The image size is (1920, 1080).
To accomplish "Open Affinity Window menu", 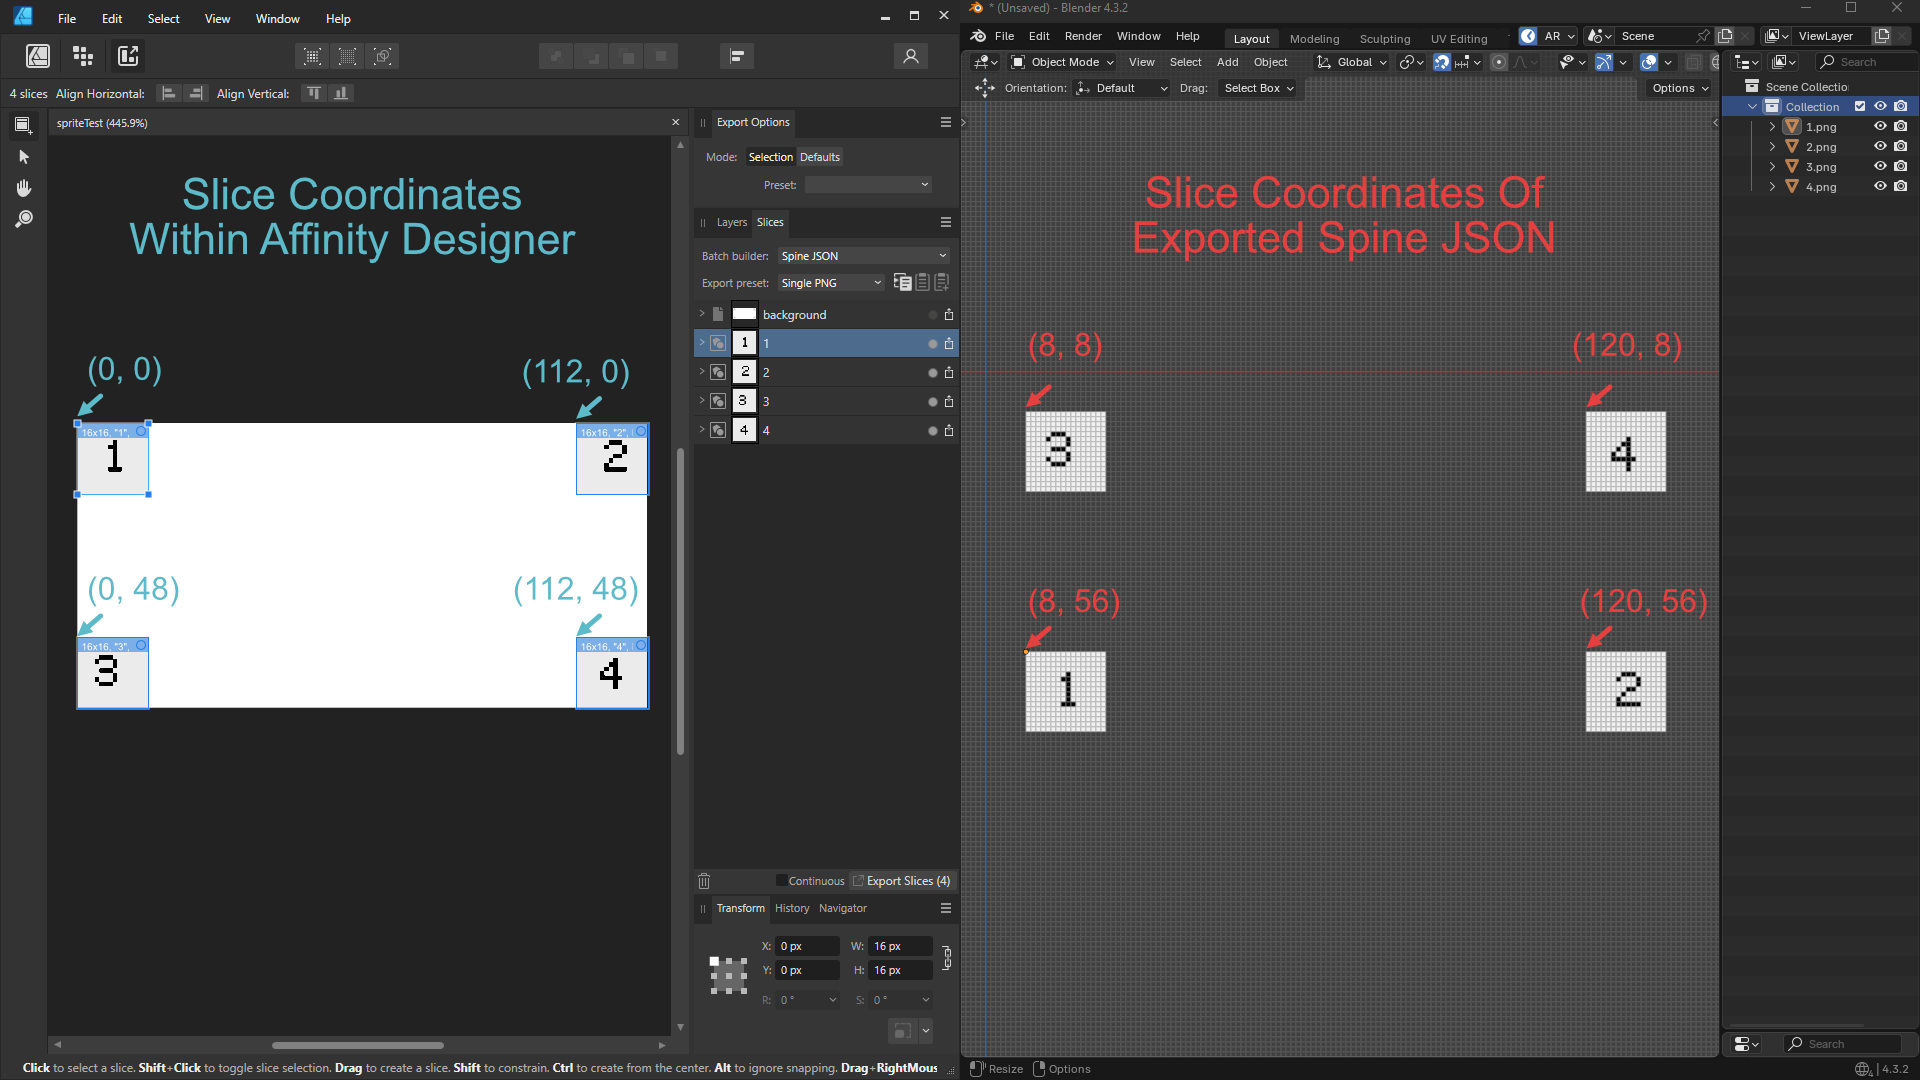I will click(277, 18).
